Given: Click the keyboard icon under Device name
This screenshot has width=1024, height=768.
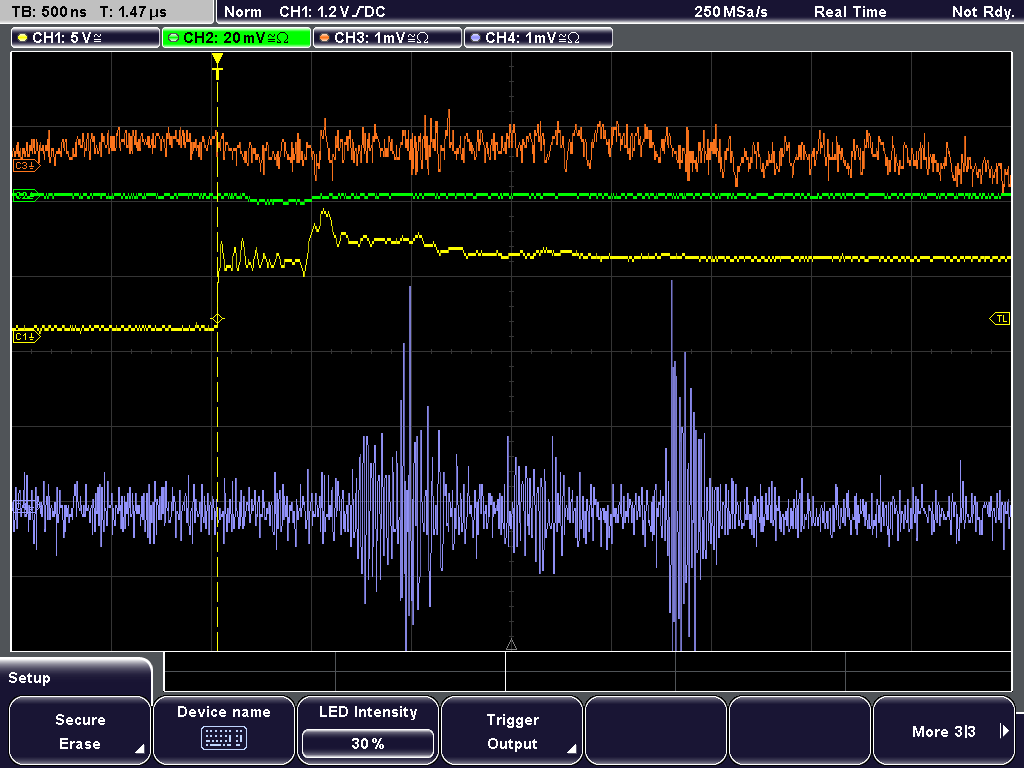Looking at the screenshot, I should (x=223, y=739).
